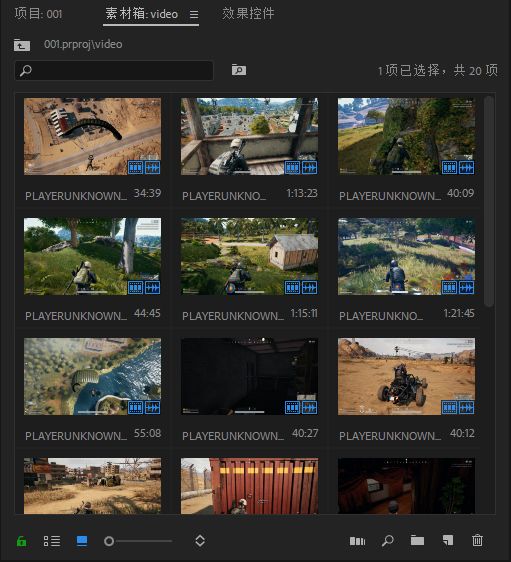Switch to the 效果控件 tab

248,14
